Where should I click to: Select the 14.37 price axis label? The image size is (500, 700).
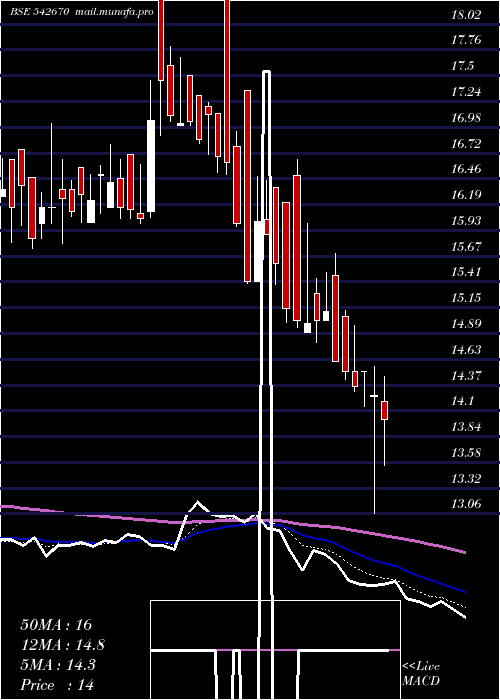[466, 375]
